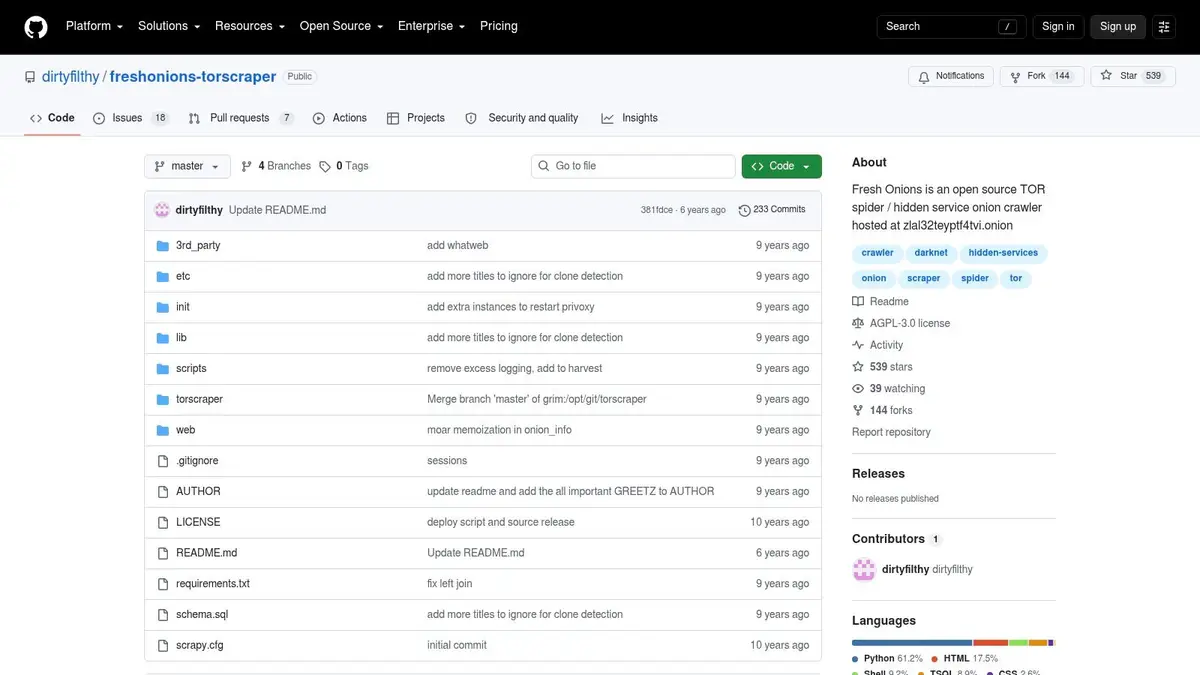This screenshot has width=1200, height=675.
Task: Click the README.md file icon
Action: click(163, 553)
